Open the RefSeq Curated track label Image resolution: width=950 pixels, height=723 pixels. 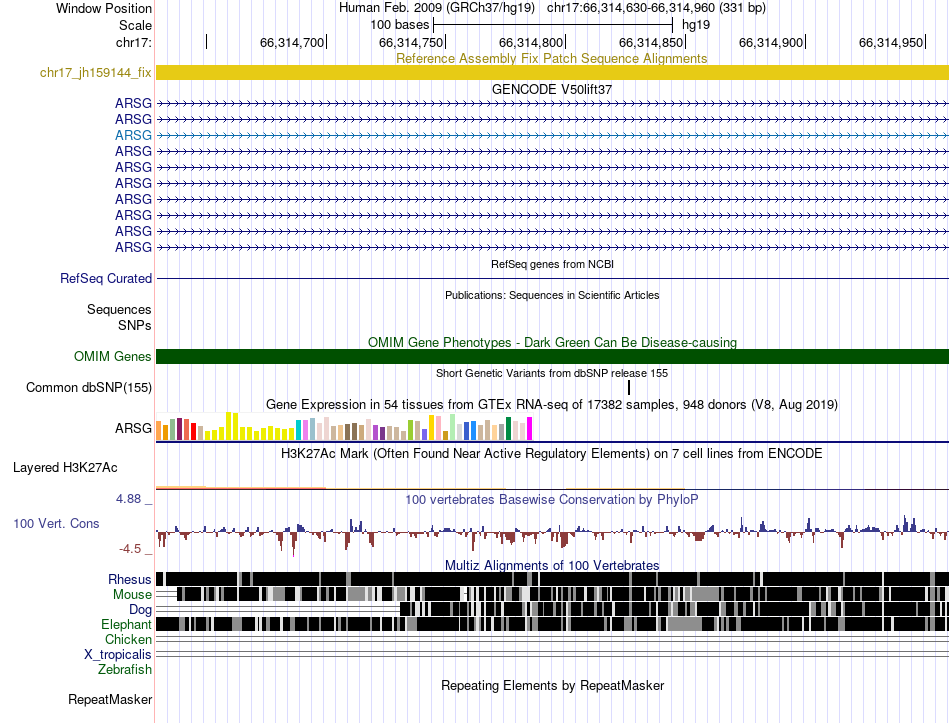tap(106, 278)
